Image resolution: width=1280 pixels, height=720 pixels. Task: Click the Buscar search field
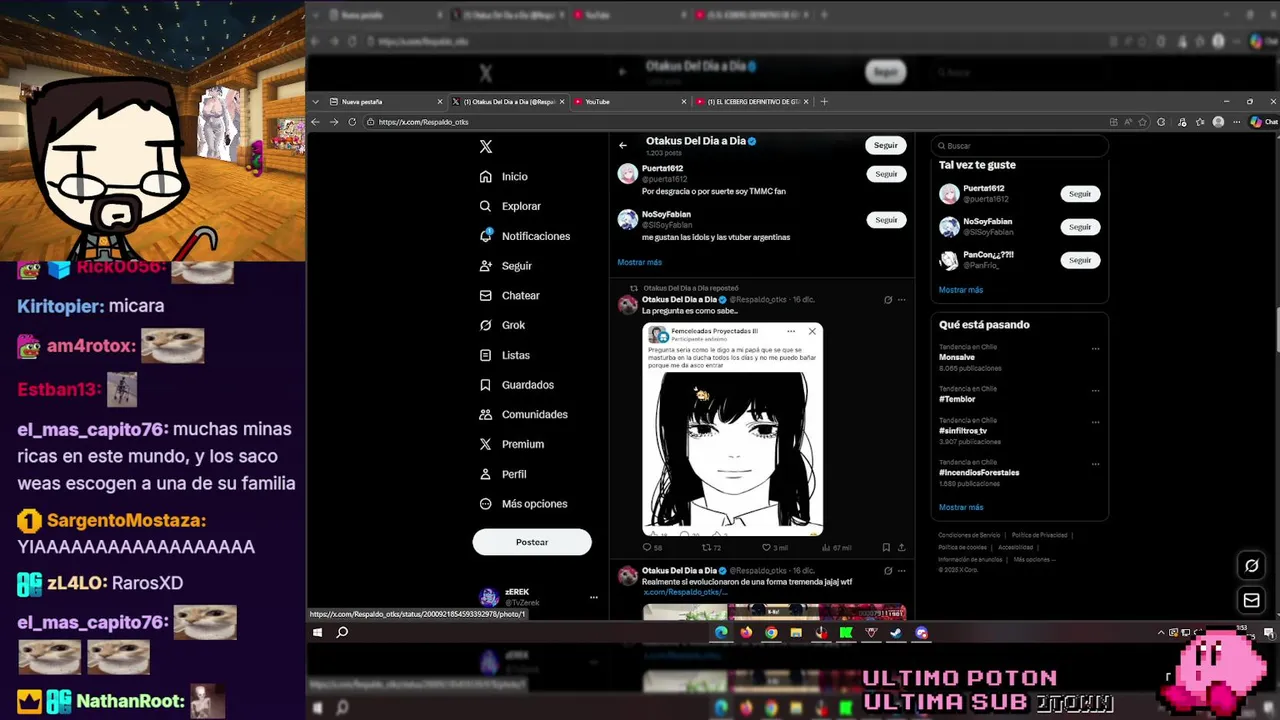(x=1019, y=146)
